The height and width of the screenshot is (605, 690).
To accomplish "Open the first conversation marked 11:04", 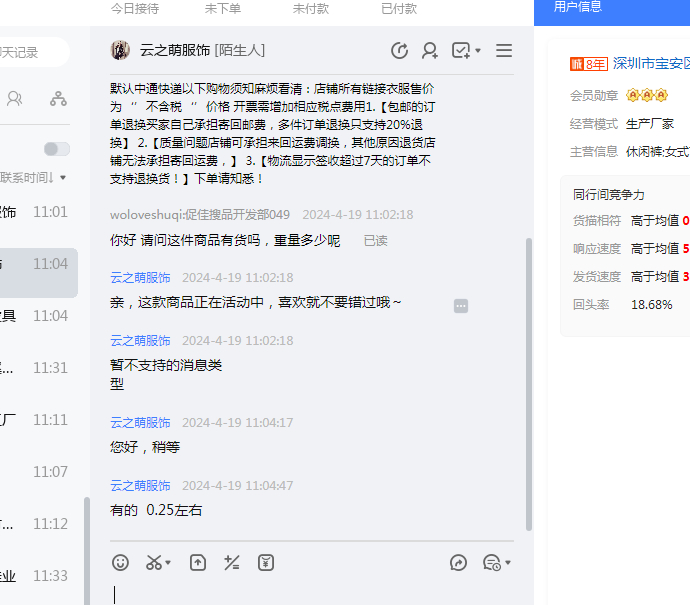I will click(39, 273).
